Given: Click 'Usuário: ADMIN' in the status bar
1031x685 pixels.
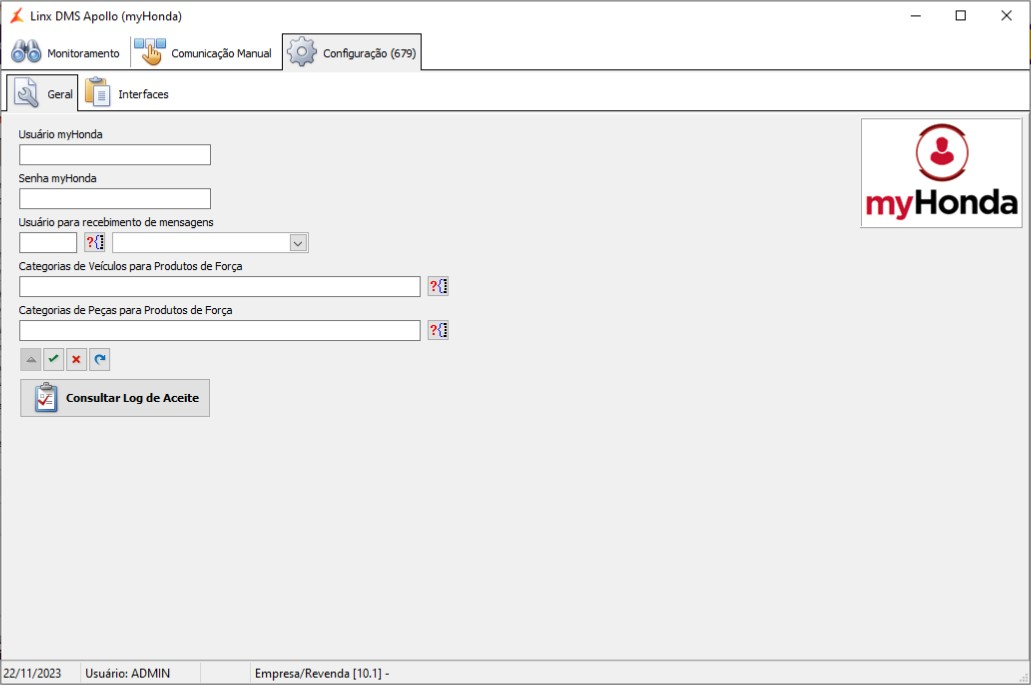Looking at the screenshot, I should tap(128, 673).
